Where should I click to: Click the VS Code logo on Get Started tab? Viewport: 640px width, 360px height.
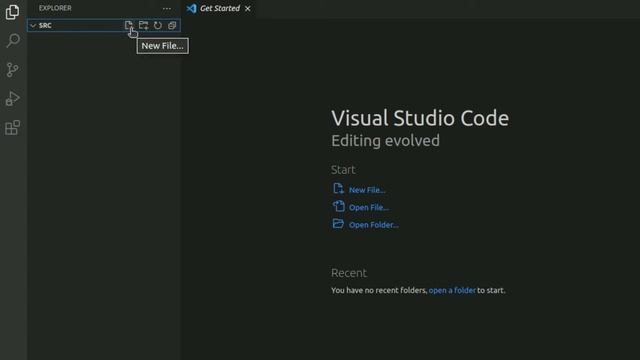click(191, 8)
